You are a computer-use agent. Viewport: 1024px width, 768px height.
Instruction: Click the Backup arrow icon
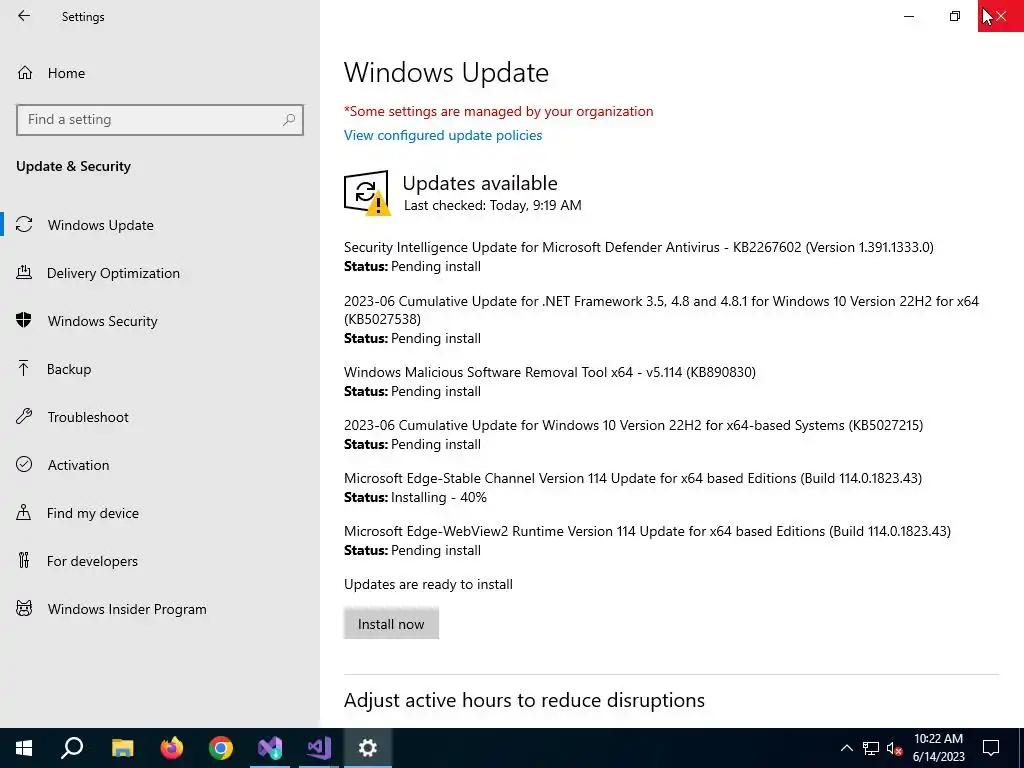[24, 368]
